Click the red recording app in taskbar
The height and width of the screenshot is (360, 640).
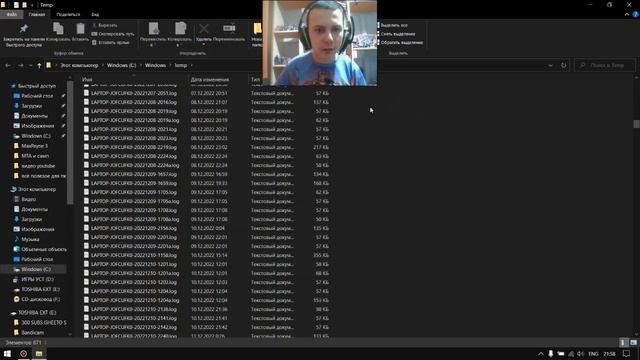(24, 353)
